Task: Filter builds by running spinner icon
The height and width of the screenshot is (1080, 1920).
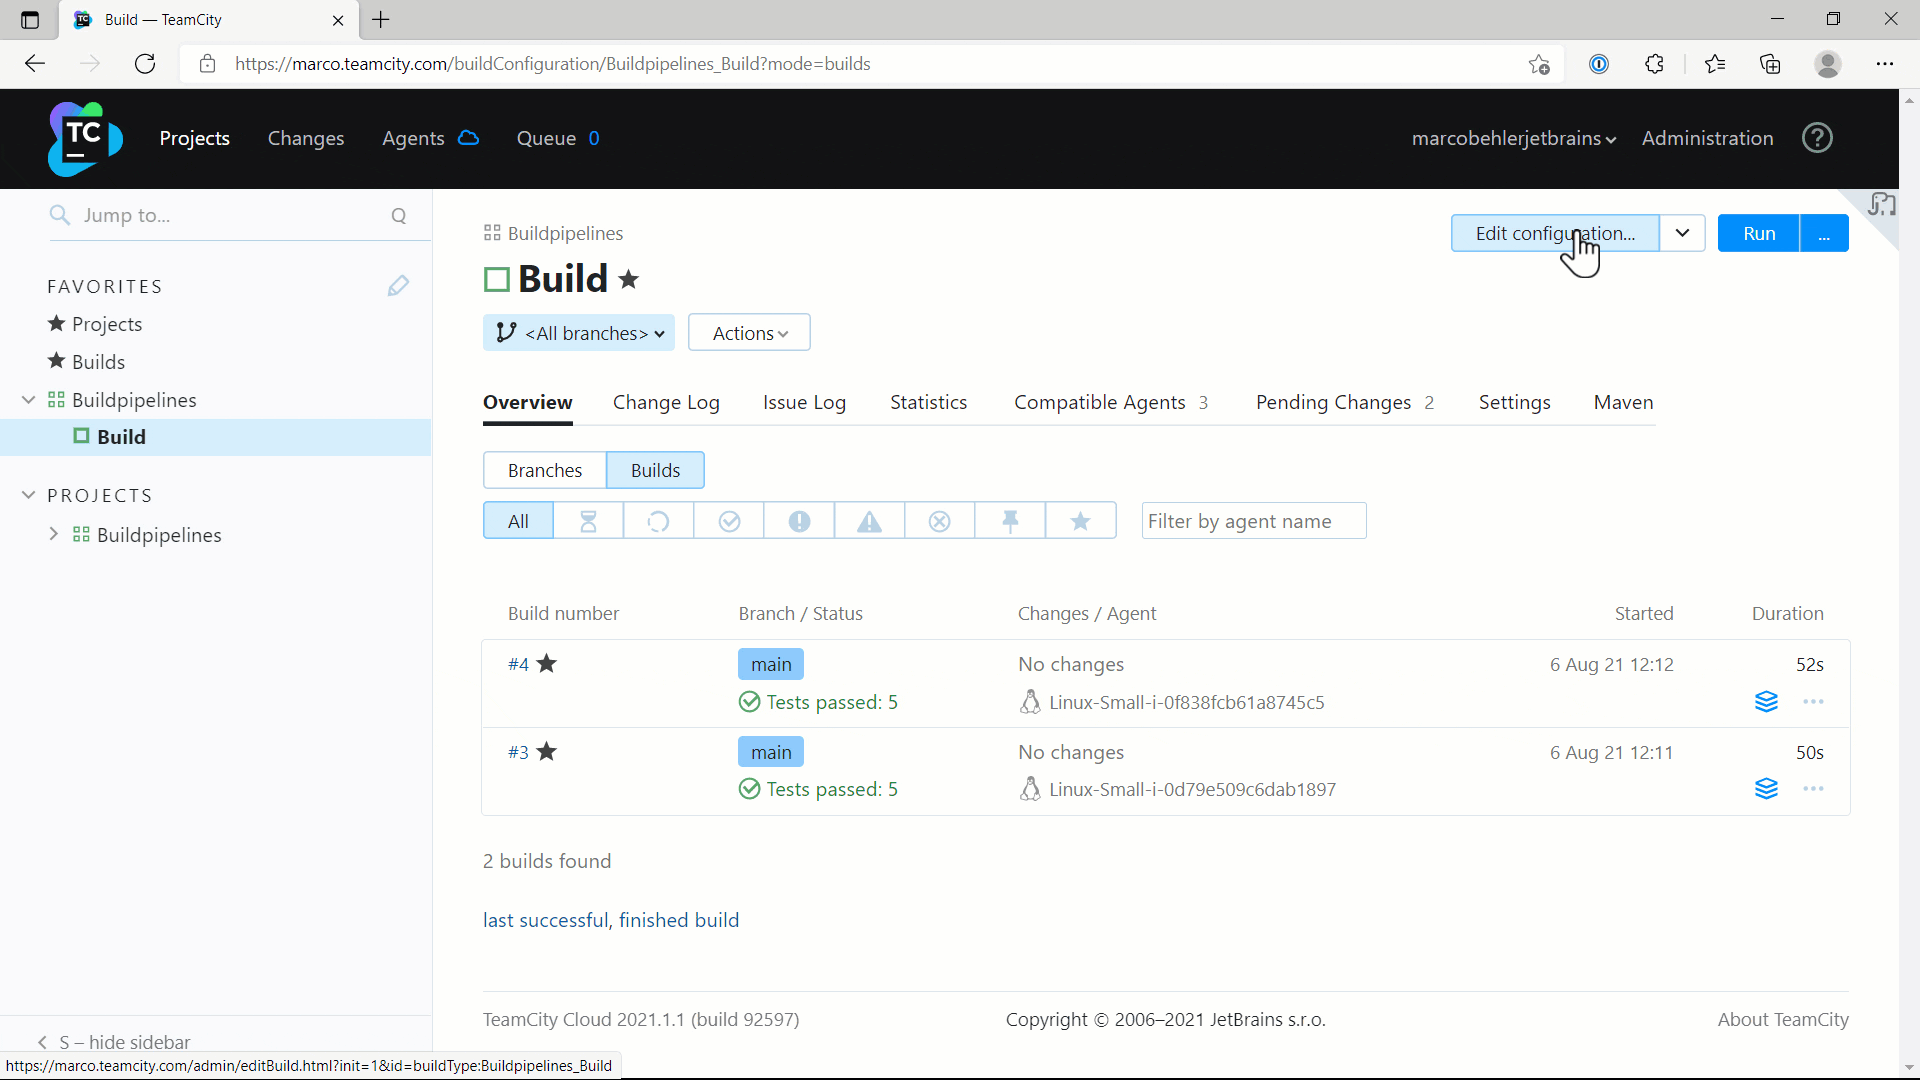Action: (x=658, y=521)
